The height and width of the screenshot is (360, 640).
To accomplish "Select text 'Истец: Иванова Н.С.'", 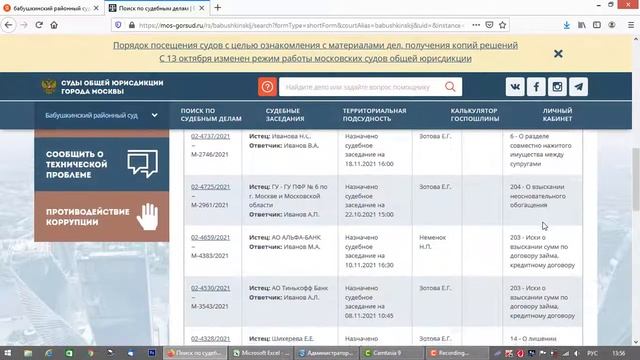I will [x=280, y=136].
